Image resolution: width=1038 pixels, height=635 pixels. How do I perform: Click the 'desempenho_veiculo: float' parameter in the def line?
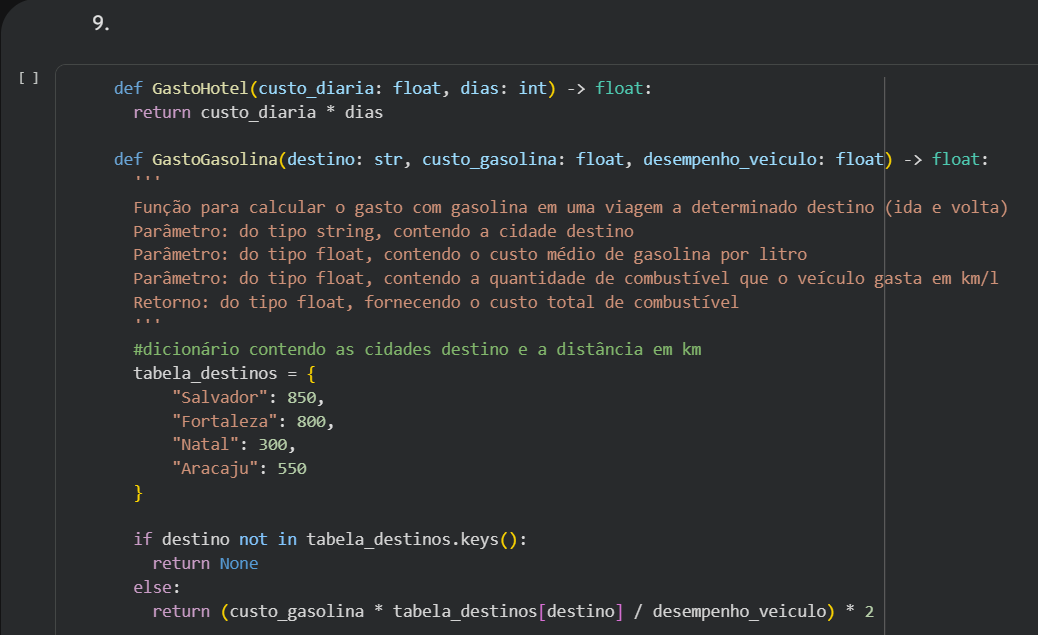click(763, 160)
